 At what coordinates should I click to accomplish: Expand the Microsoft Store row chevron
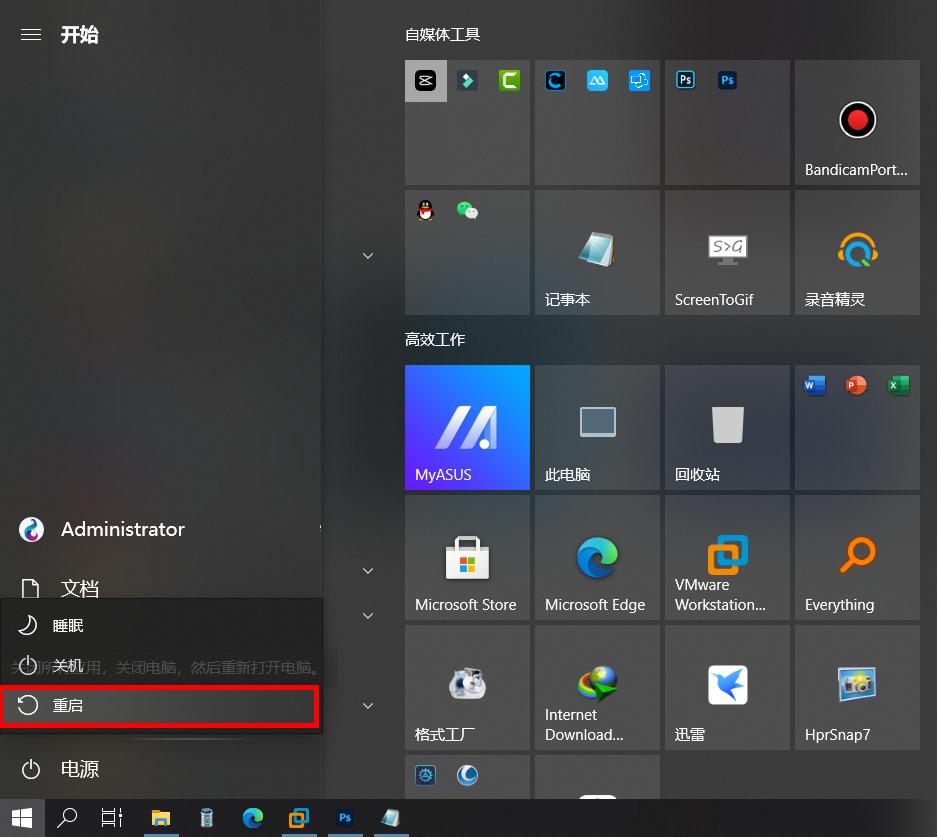(x=368, y=570)
